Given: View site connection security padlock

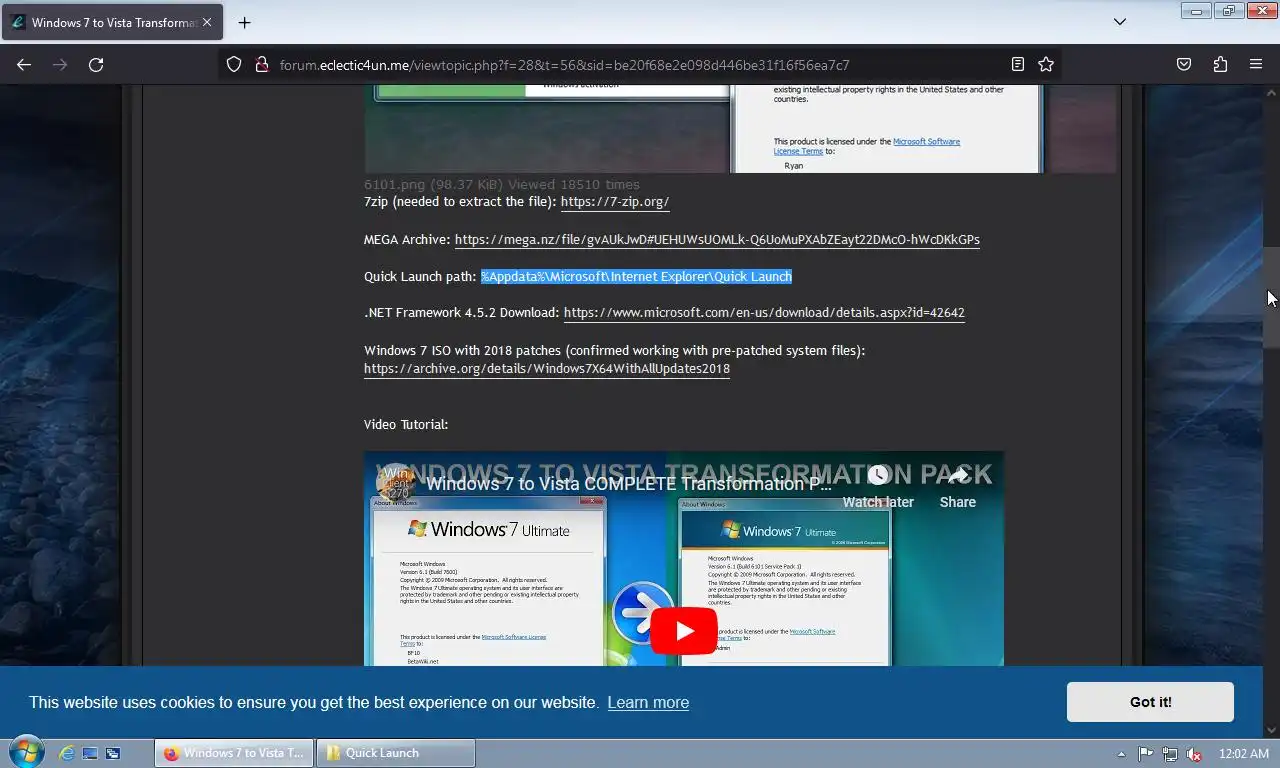Looking at the screenshot, I should click(x=262, y=64).
